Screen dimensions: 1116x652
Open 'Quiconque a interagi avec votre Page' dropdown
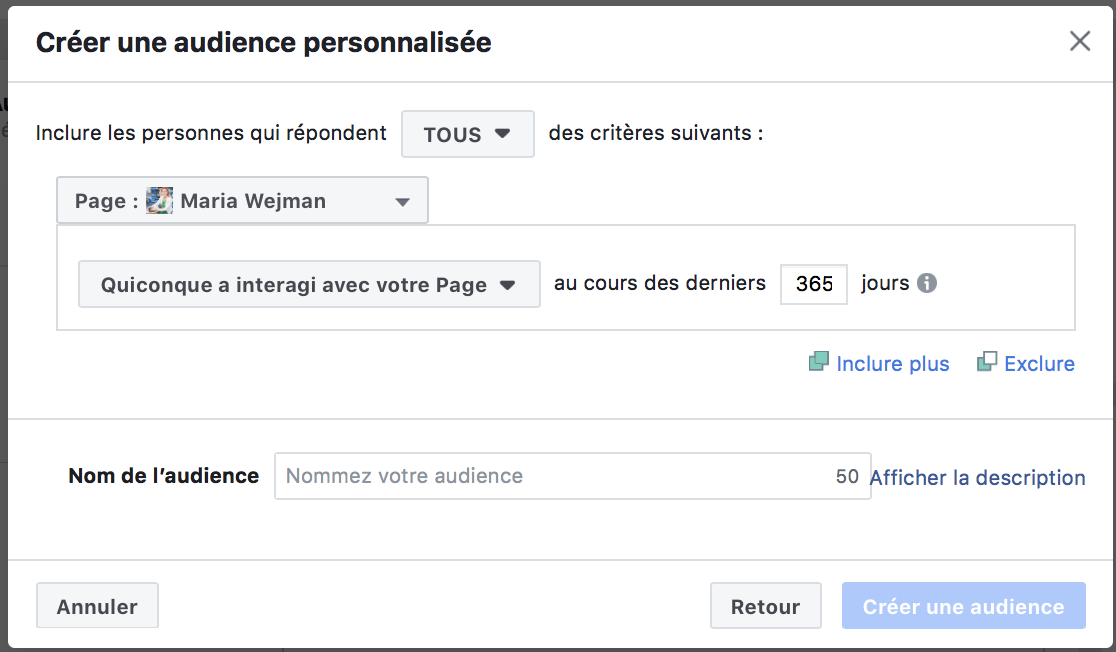click(308, 285)
